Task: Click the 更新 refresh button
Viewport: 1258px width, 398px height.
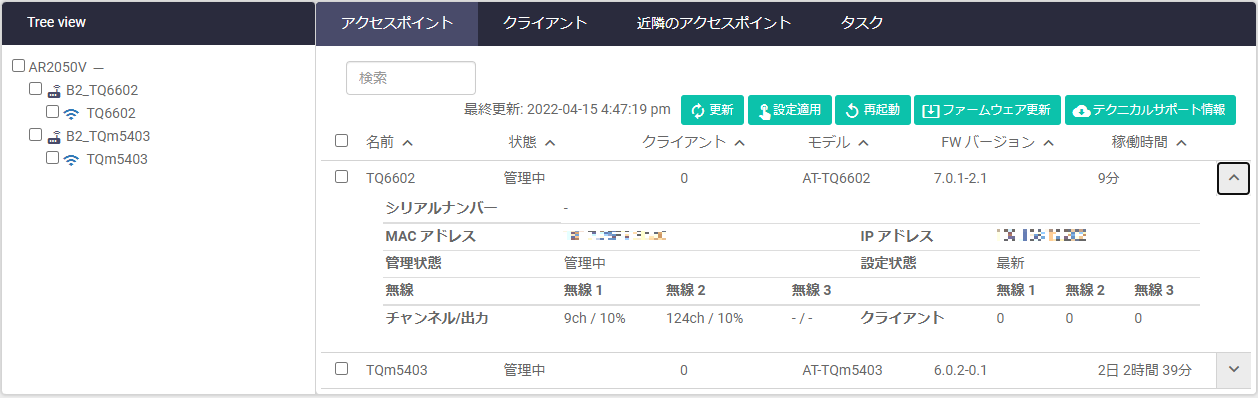Action: point(713,110)
